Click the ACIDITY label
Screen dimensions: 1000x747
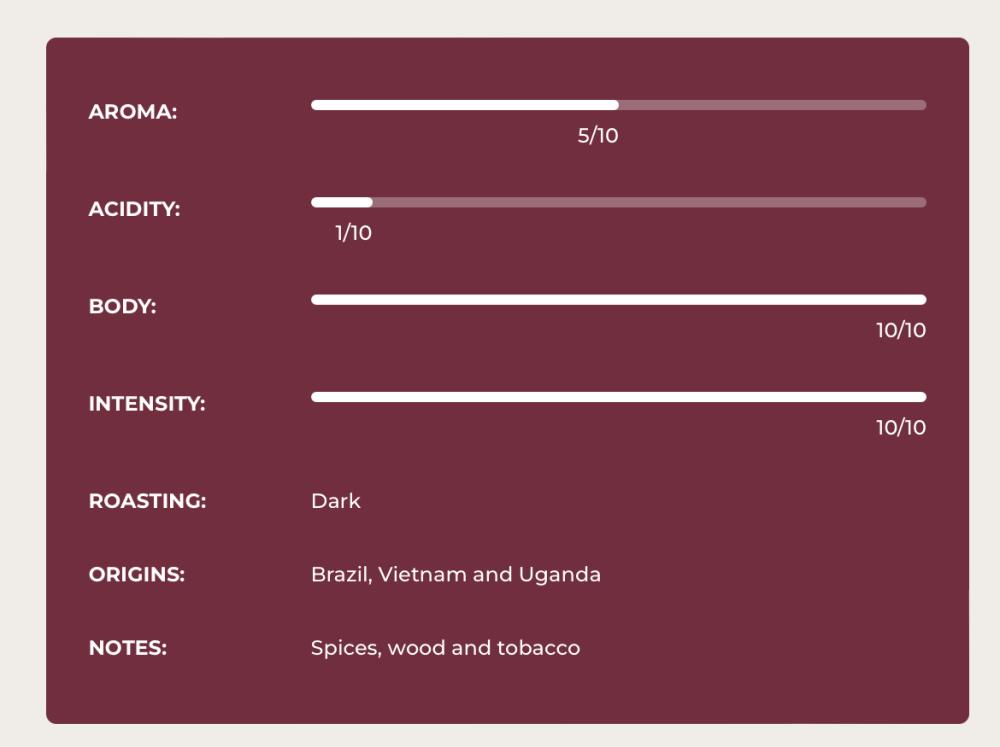135,209
